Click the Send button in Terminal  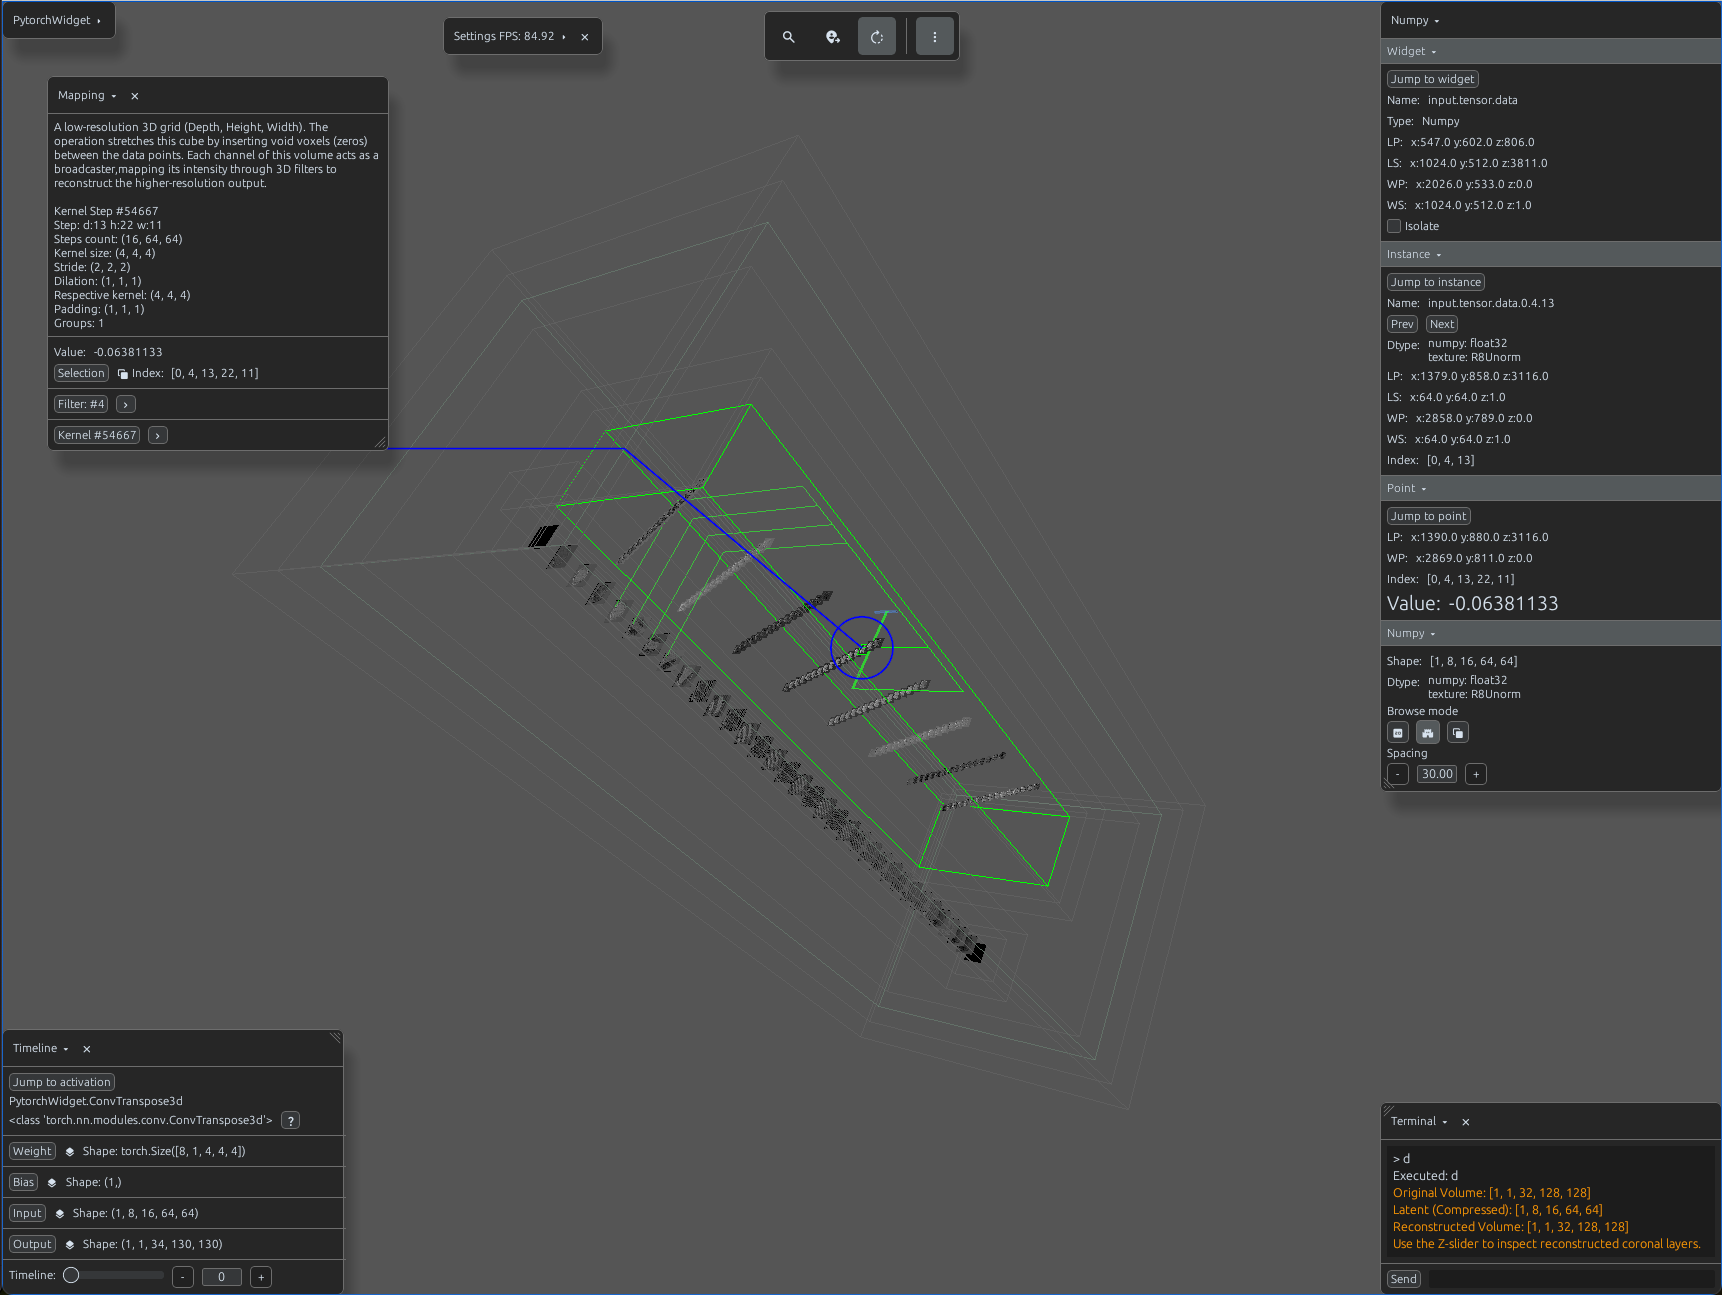(1404, 1279)
